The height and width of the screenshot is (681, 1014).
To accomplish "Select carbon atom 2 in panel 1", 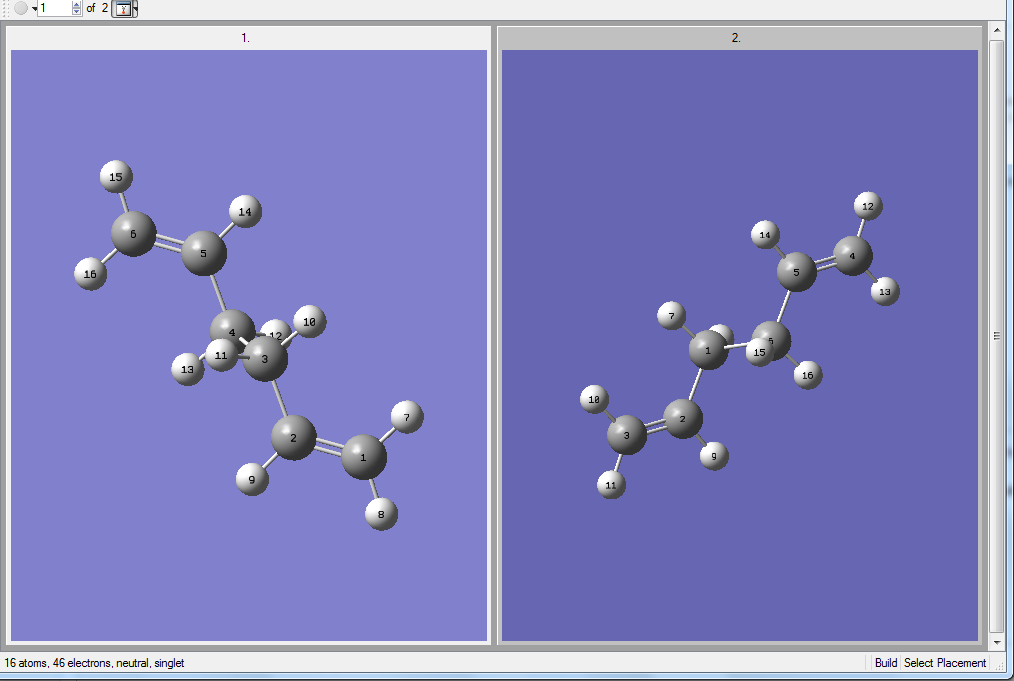I will tap(294, 438).
